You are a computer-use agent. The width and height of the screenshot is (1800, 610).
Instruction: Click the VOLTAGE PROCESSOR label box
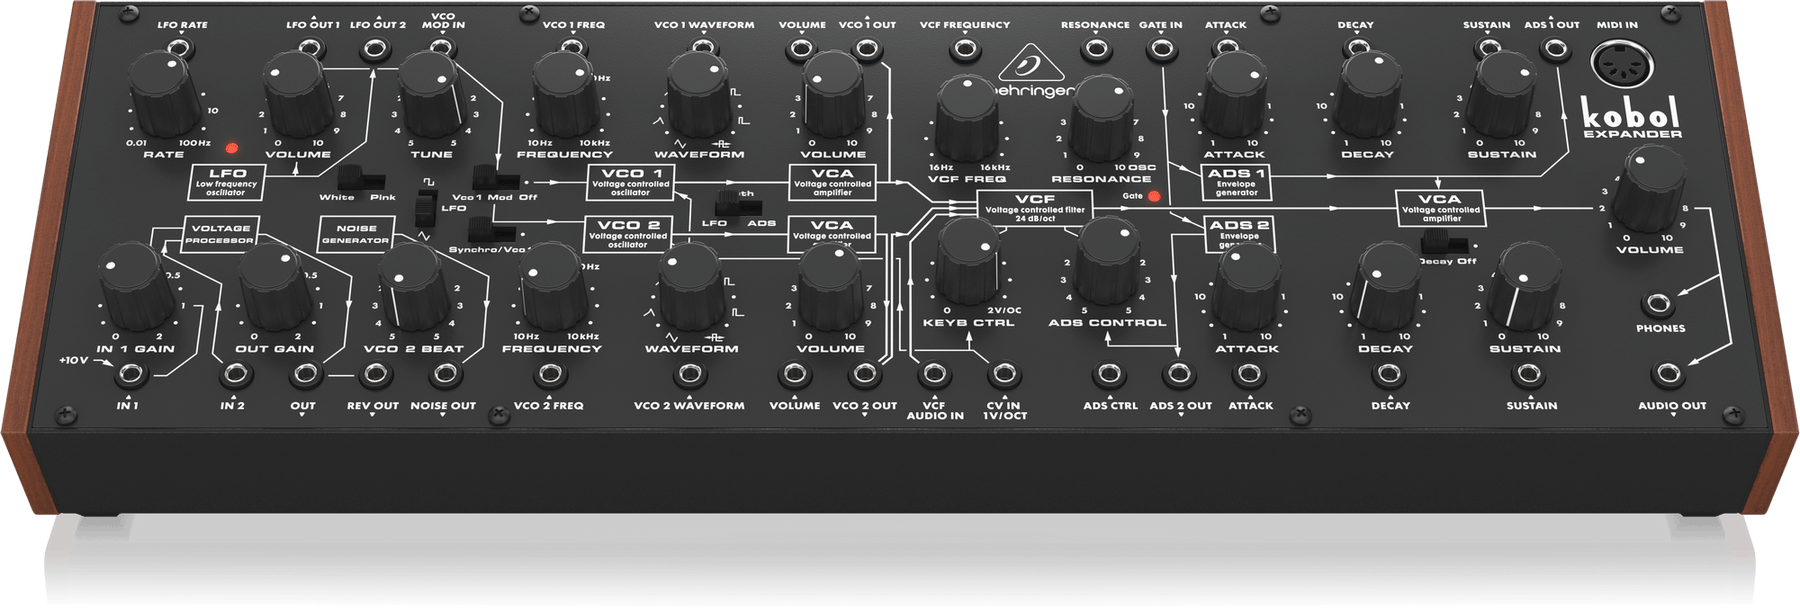(x=220, y=234)
